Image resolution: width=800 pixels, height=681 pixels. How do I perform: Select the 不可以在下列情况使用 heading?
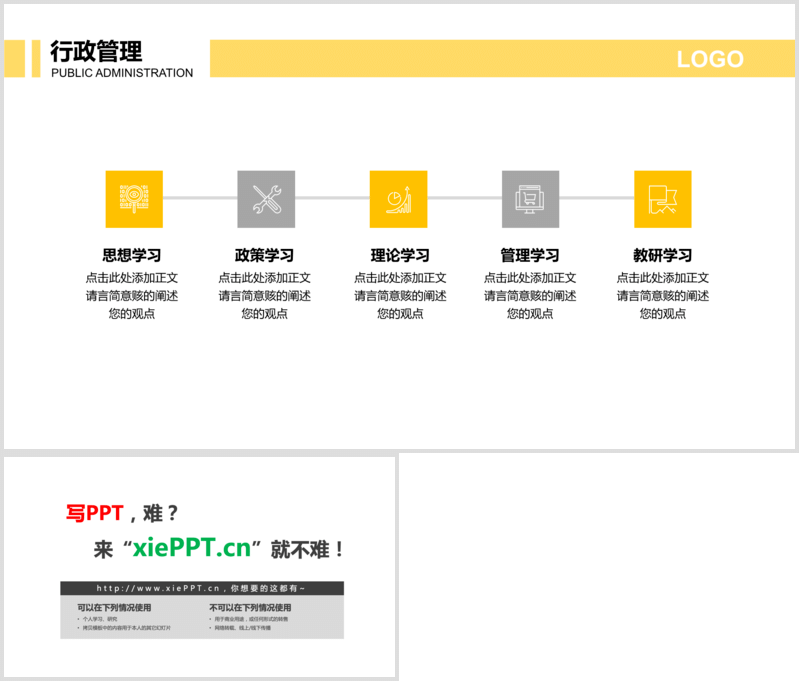[x=250, y=607]
